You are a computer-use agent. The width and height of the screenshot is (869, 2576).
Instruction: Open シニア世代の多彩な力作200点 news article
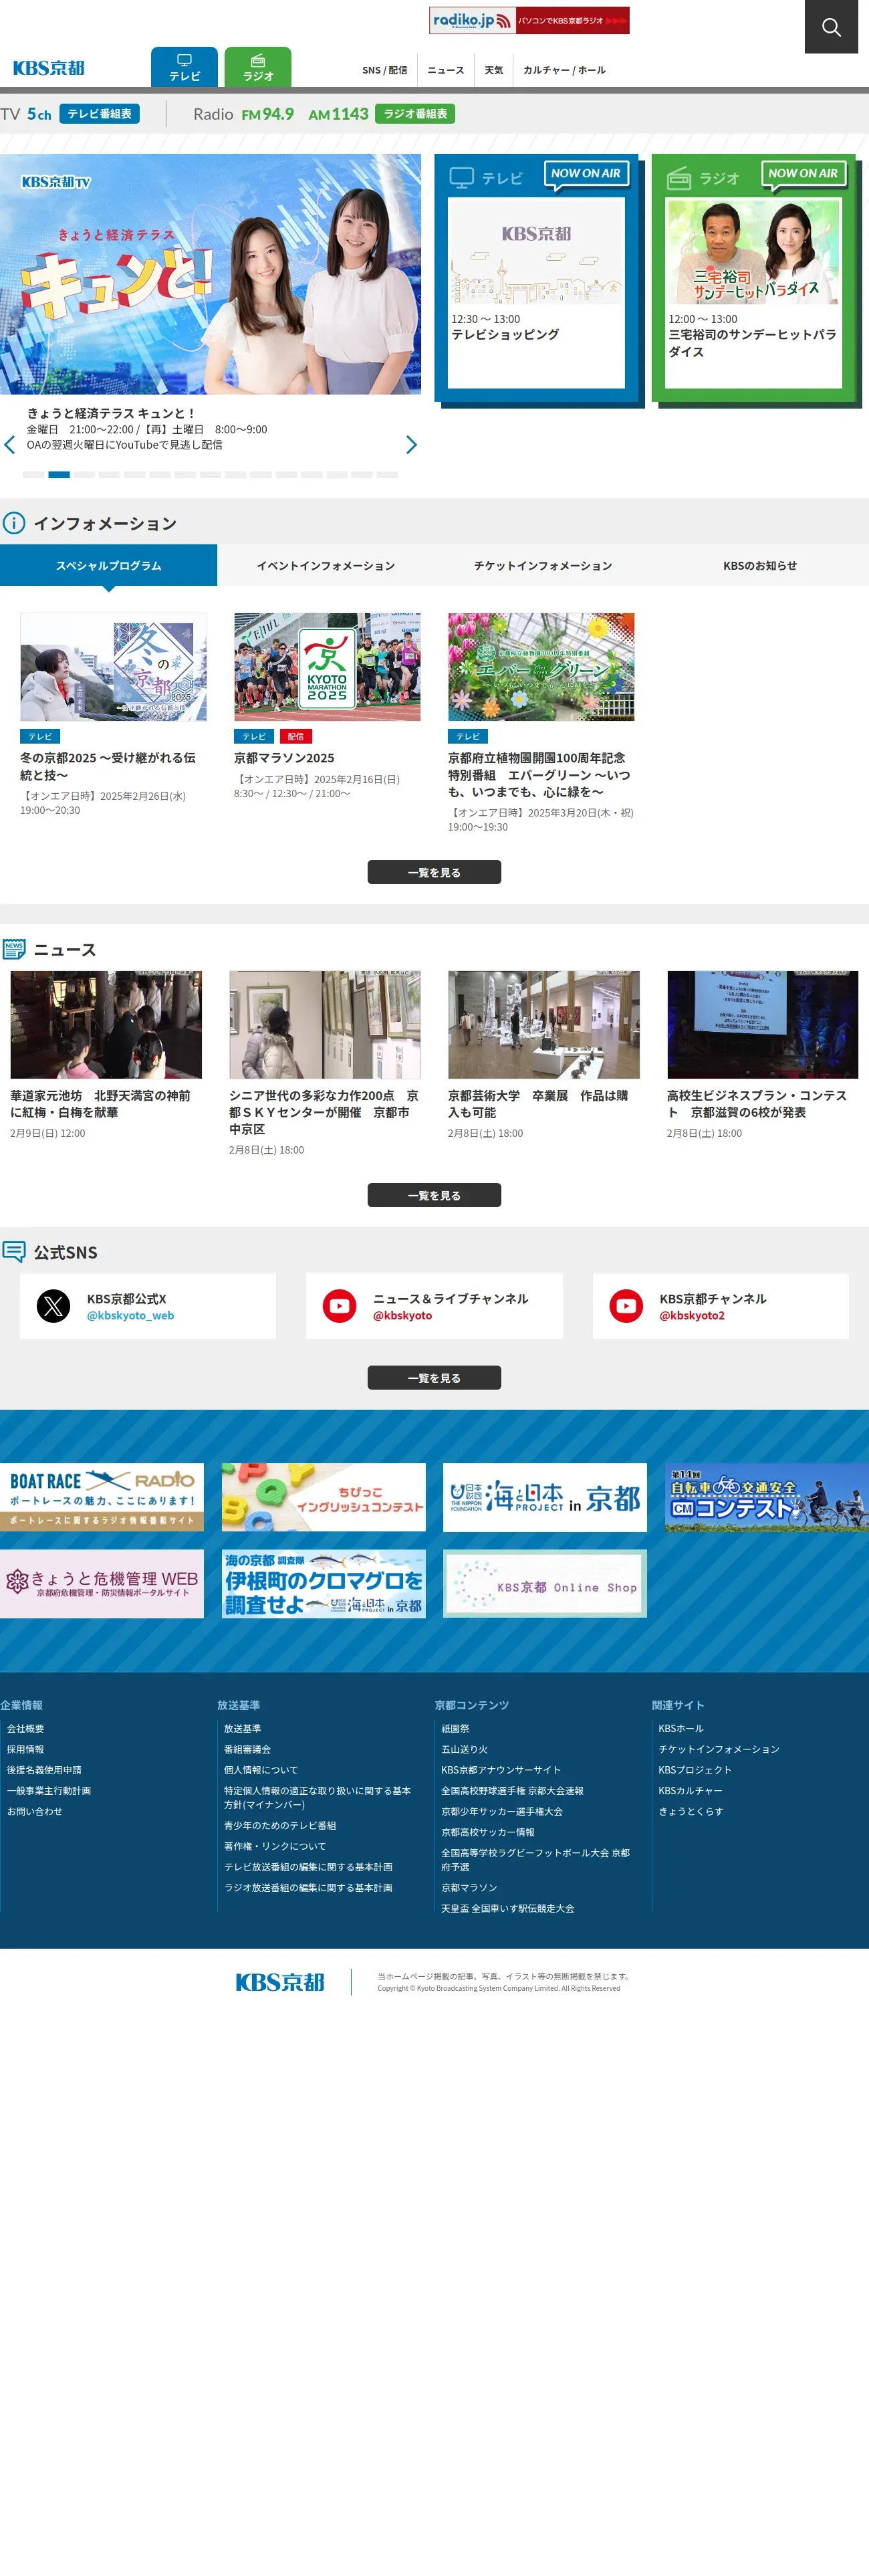(324, 1112)
